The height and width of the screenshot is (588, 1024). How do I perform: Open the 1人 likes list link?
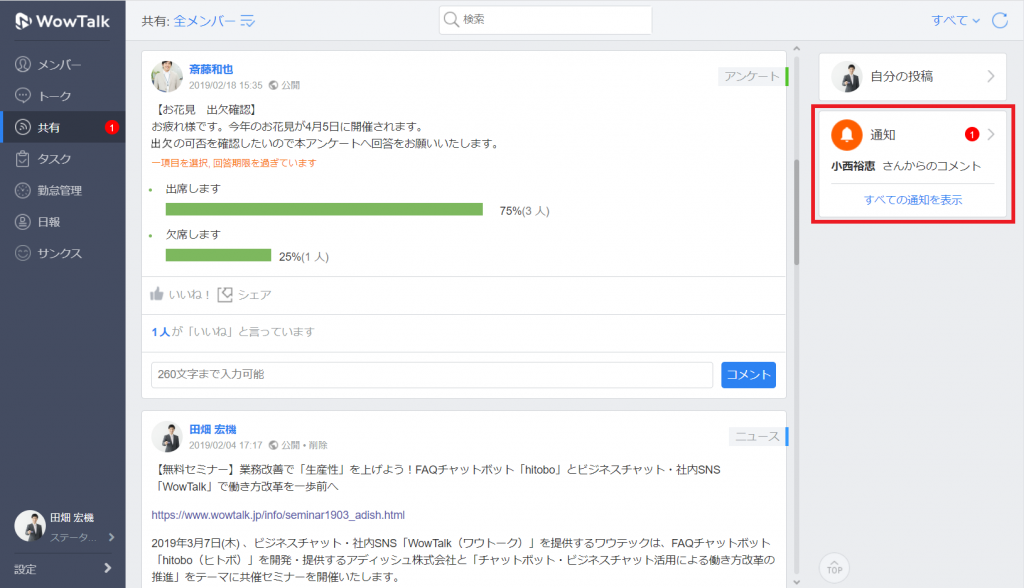(x=161, y=332)
